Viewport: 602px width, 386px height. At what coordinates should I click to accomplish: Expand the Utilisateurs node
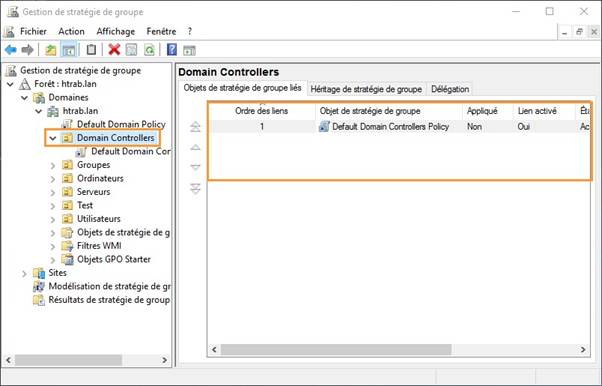tap(53, 219)
